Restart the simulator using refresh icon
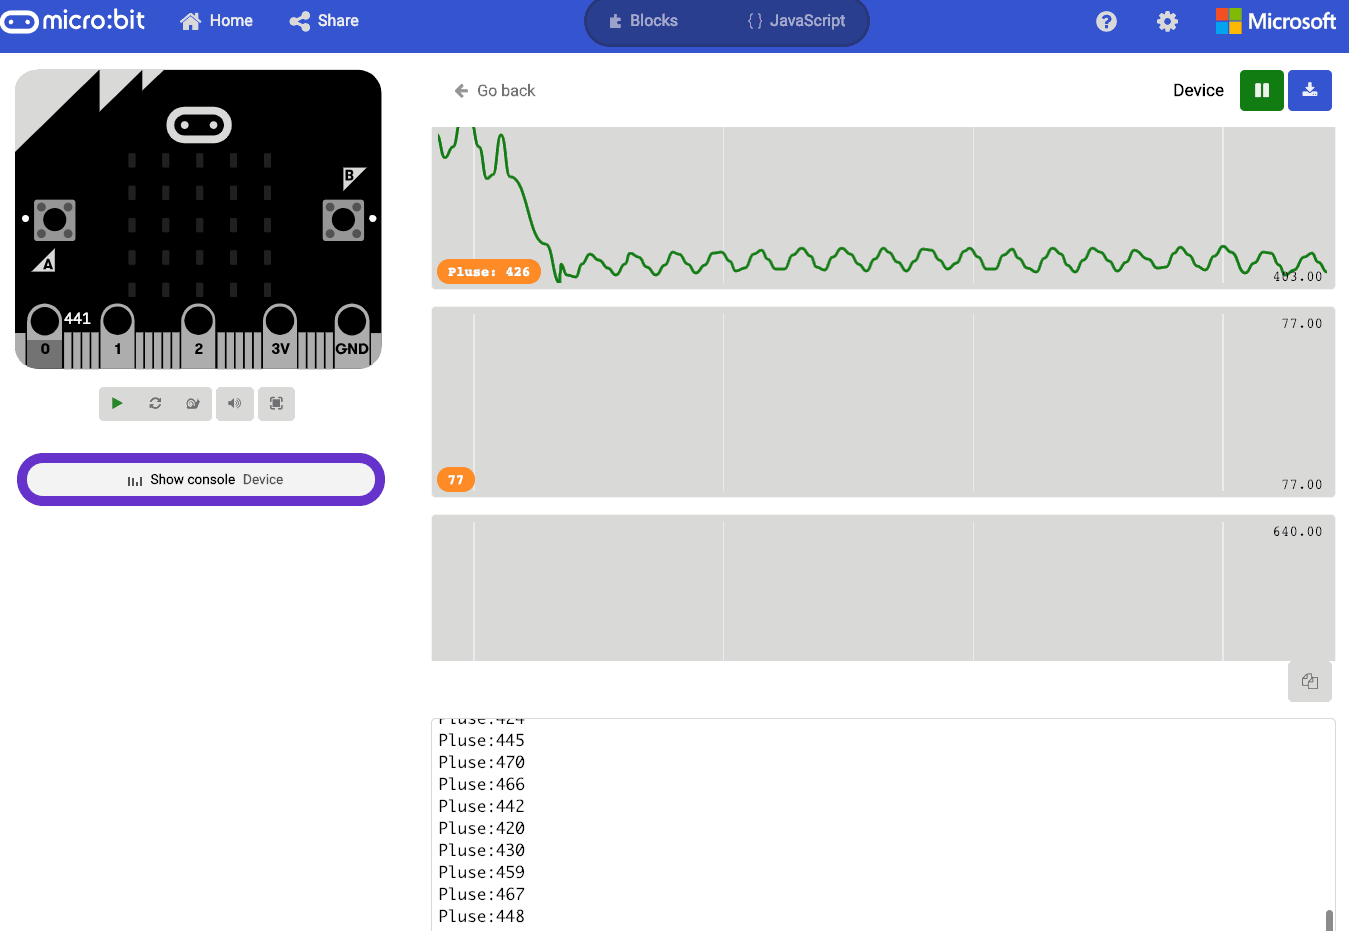The image size is (1349, 931). pyautogui.click(x=155, y=403)
